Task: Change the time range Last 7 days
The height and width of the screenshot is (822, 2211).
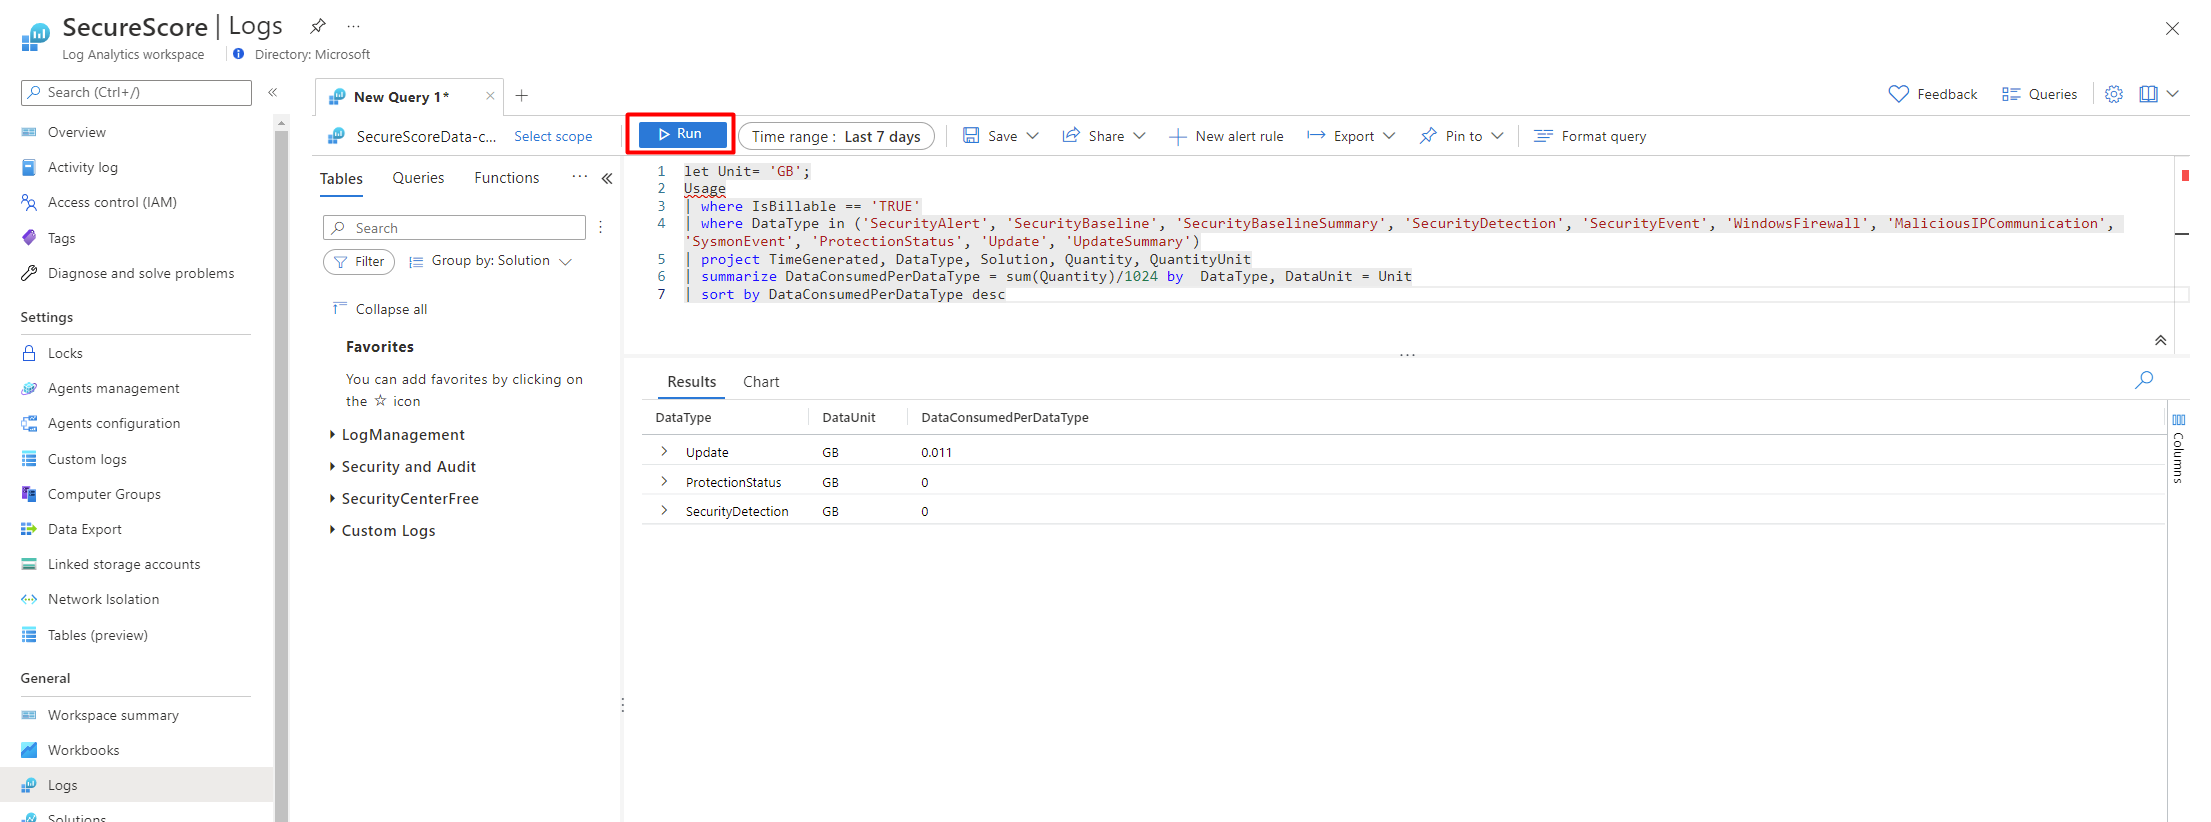Action: pos(836,136)
